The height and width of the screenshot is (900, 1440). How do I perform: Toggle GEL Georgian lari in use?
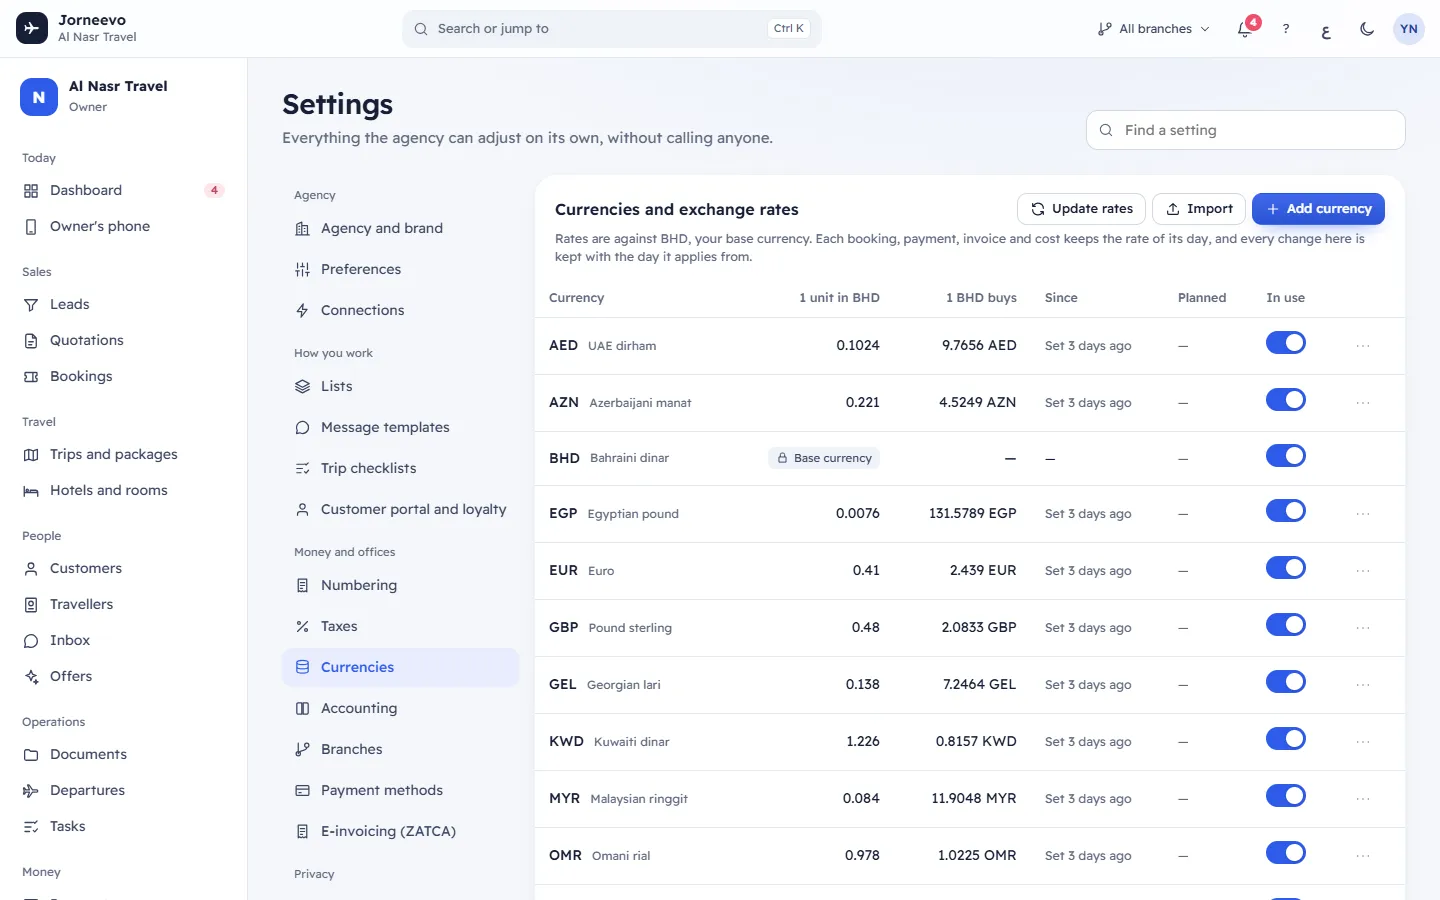[1286, 682]
